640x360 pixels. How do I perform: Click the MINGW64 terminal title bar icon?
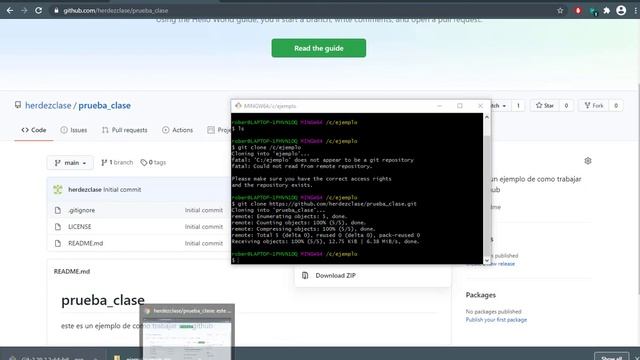(238, 106)
